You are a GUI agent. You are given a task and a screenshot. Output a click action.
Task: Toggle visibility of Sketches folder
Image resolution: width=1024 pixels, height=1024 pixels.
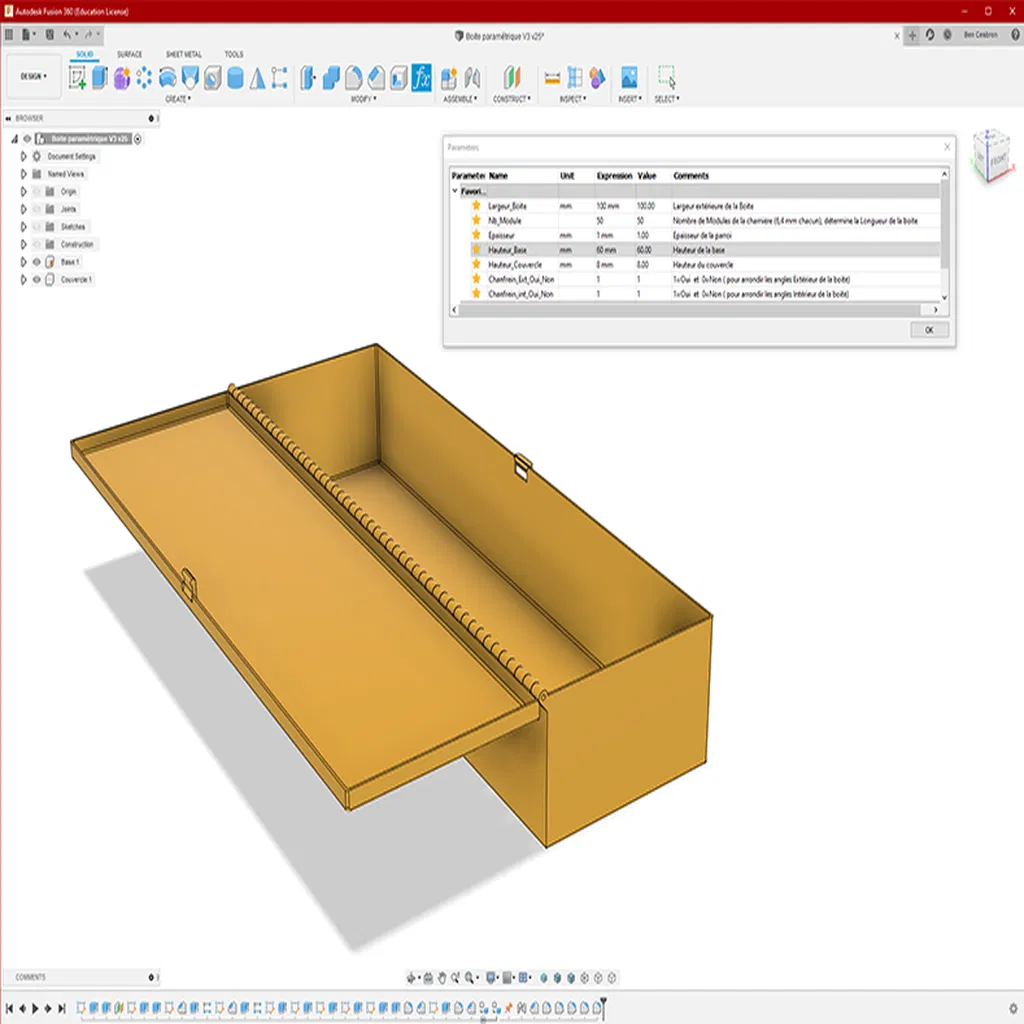37,227
